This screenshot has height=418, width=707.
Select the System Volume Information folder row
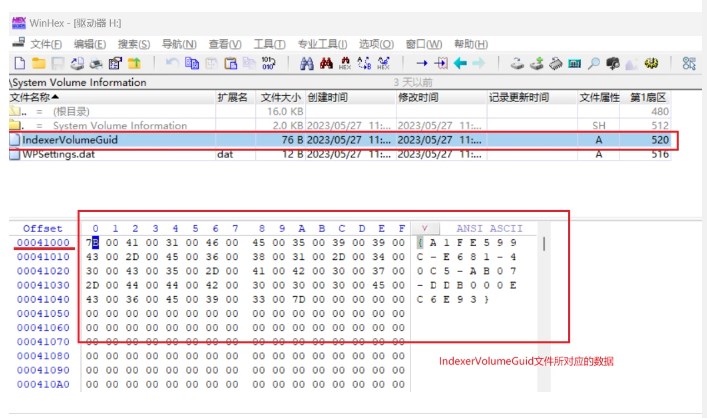pyautogui.click(x=340, y=125)
